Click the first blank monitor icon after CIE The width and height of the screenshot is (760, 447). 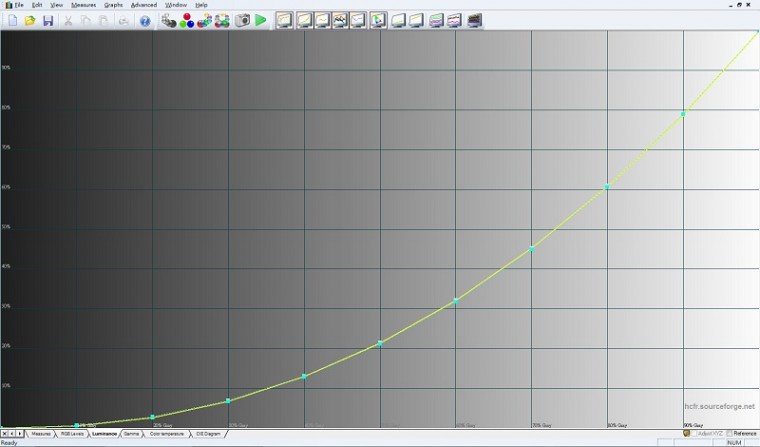[398, 20]
